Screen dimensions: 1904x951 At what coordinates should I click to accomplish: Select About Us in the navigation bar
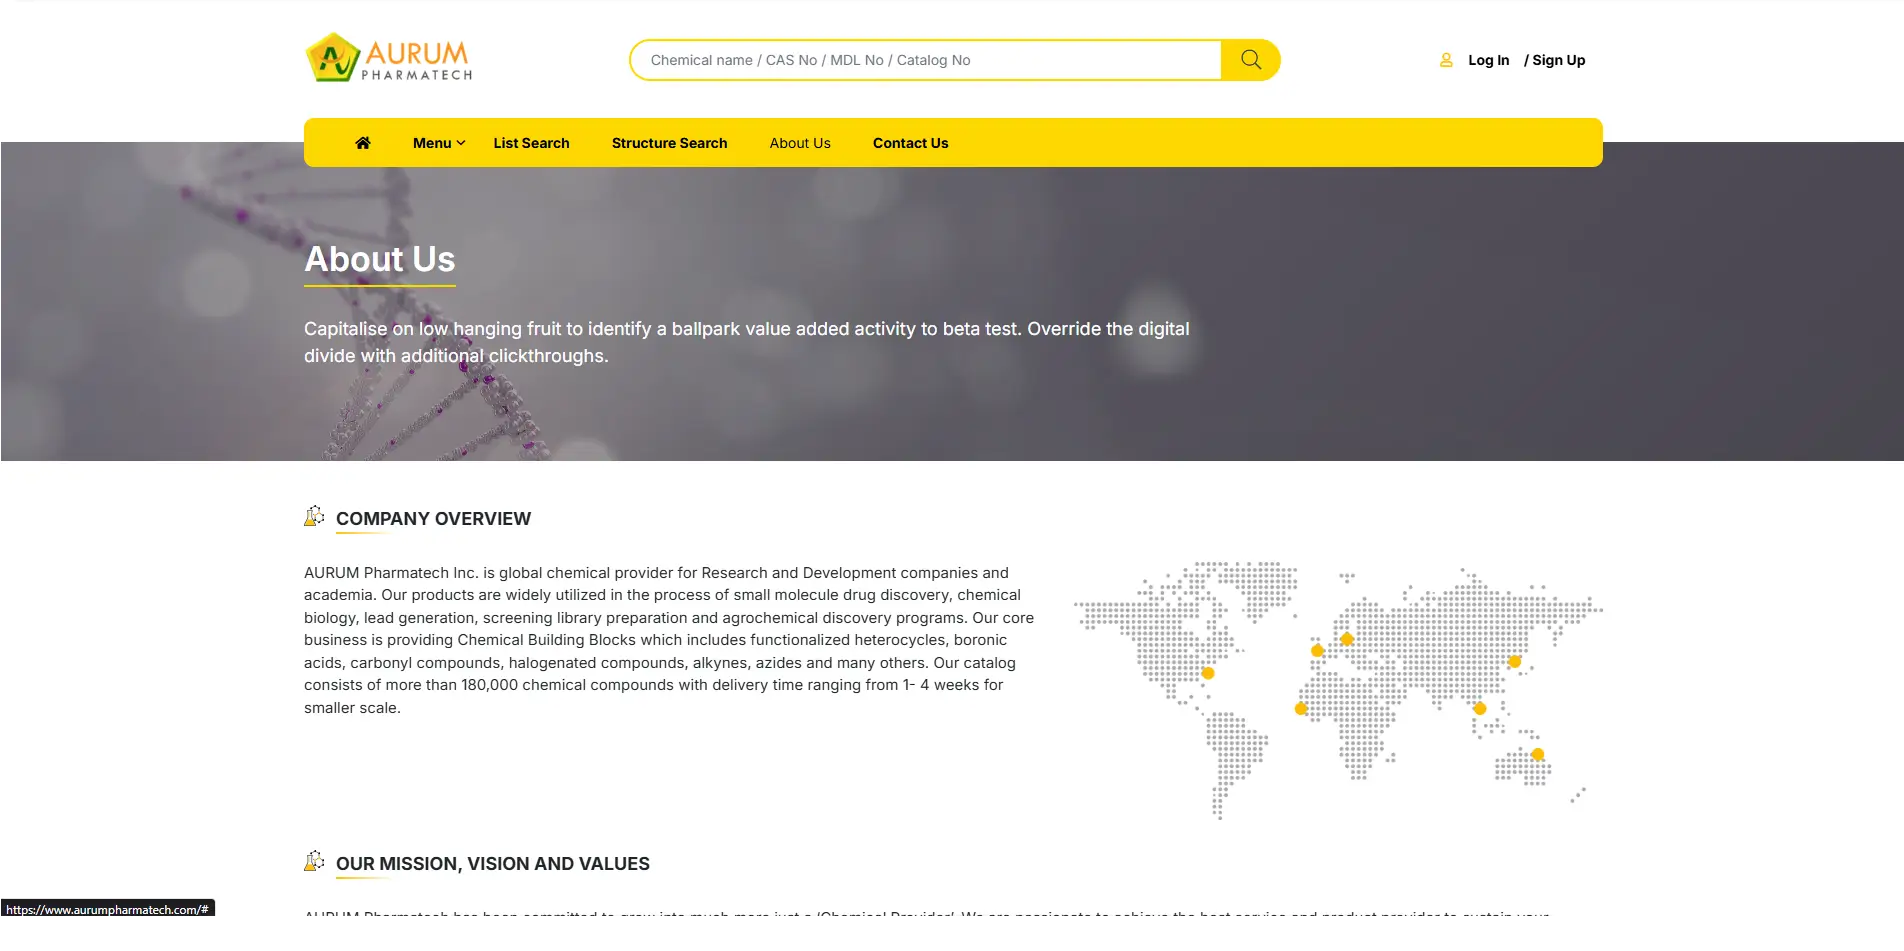pyautogui.click(x=800, y=143)
